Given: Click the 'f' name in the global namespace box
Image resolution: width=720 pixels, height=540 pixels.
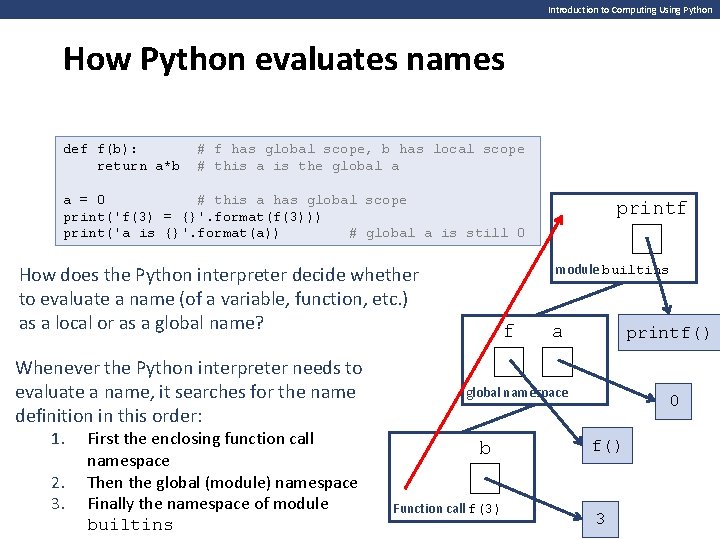Looking at the screenshot, I should click(x=509, y=331).
